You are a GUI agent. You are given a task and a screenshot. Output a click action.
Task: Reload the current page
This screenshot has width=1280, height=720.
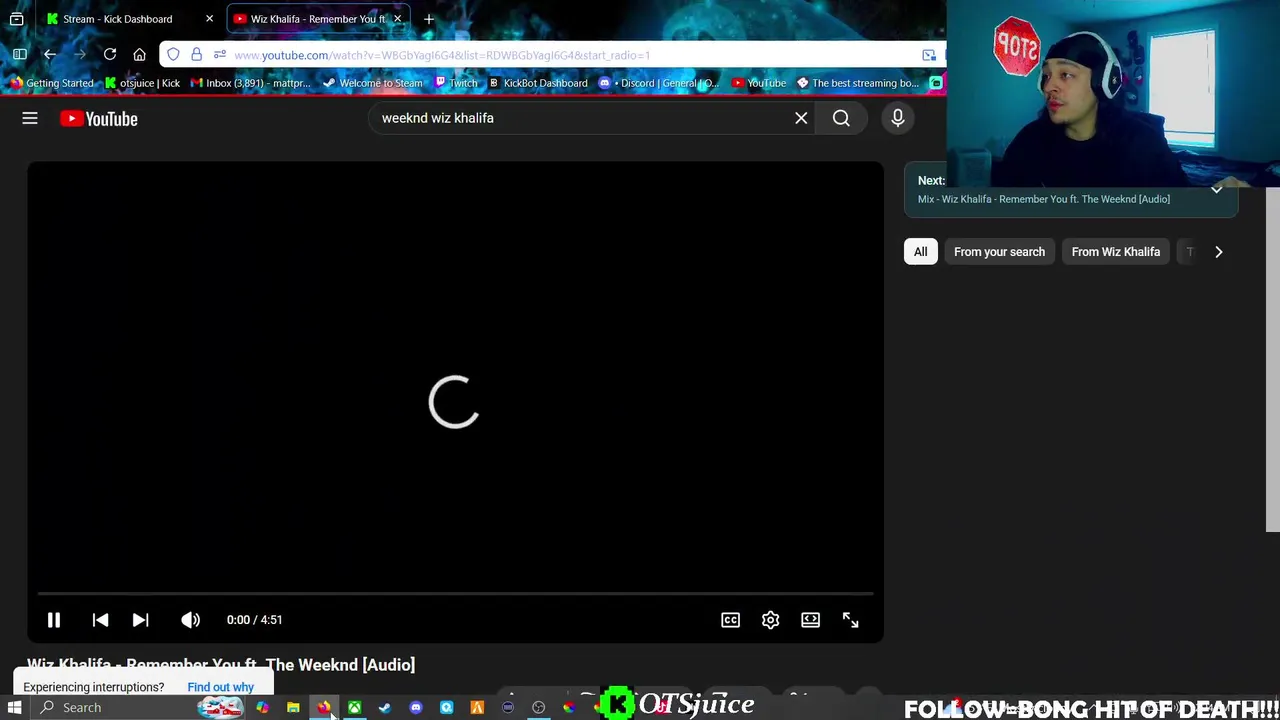pos(110,55)
